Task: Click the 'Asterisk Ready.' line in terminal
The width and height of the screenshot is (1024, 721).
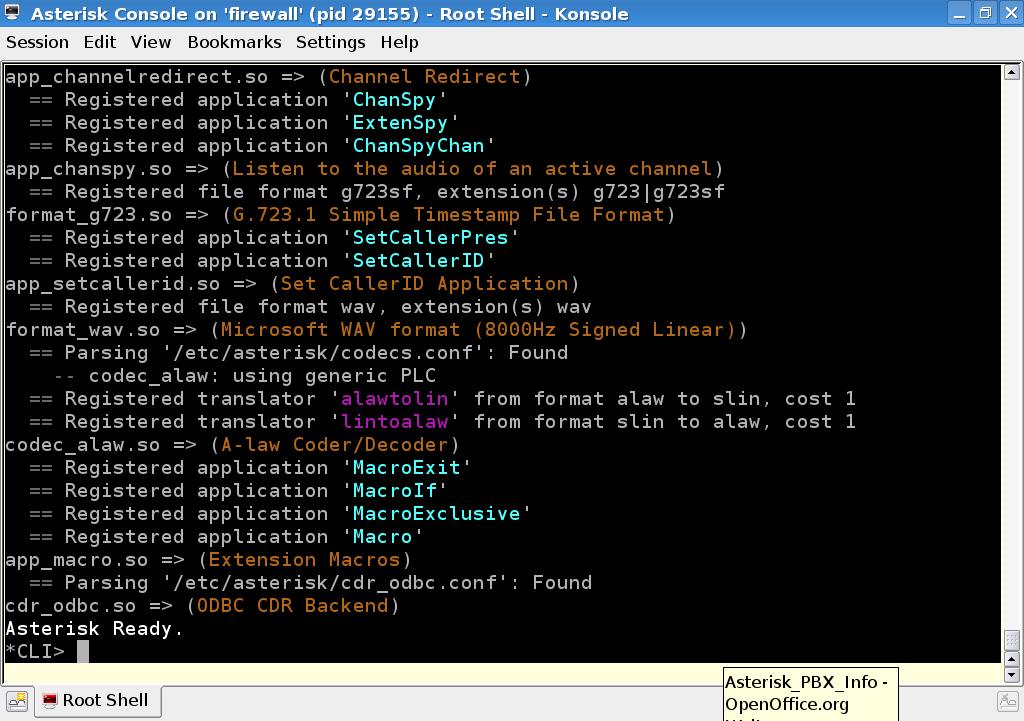Action: [x=94, y=629]
